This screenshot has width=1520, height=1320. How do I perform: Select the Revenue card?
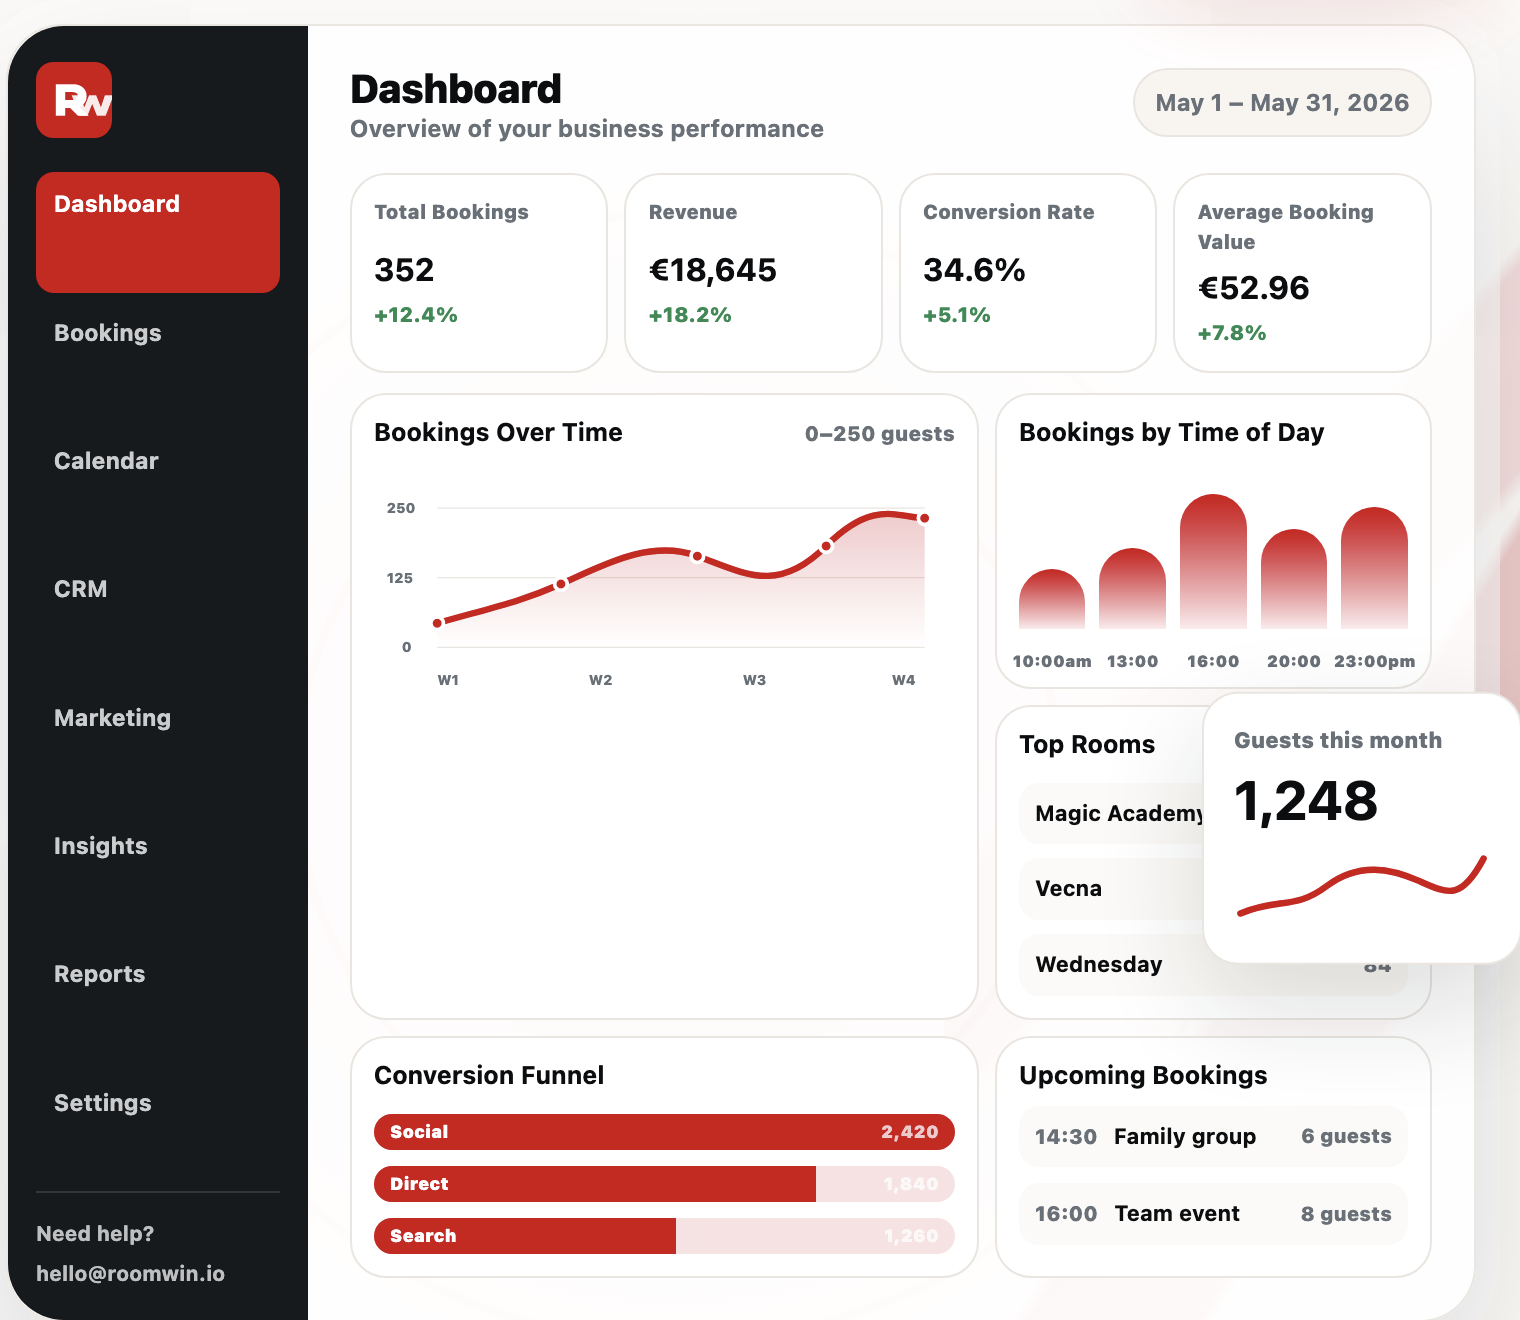pos(753,273)
